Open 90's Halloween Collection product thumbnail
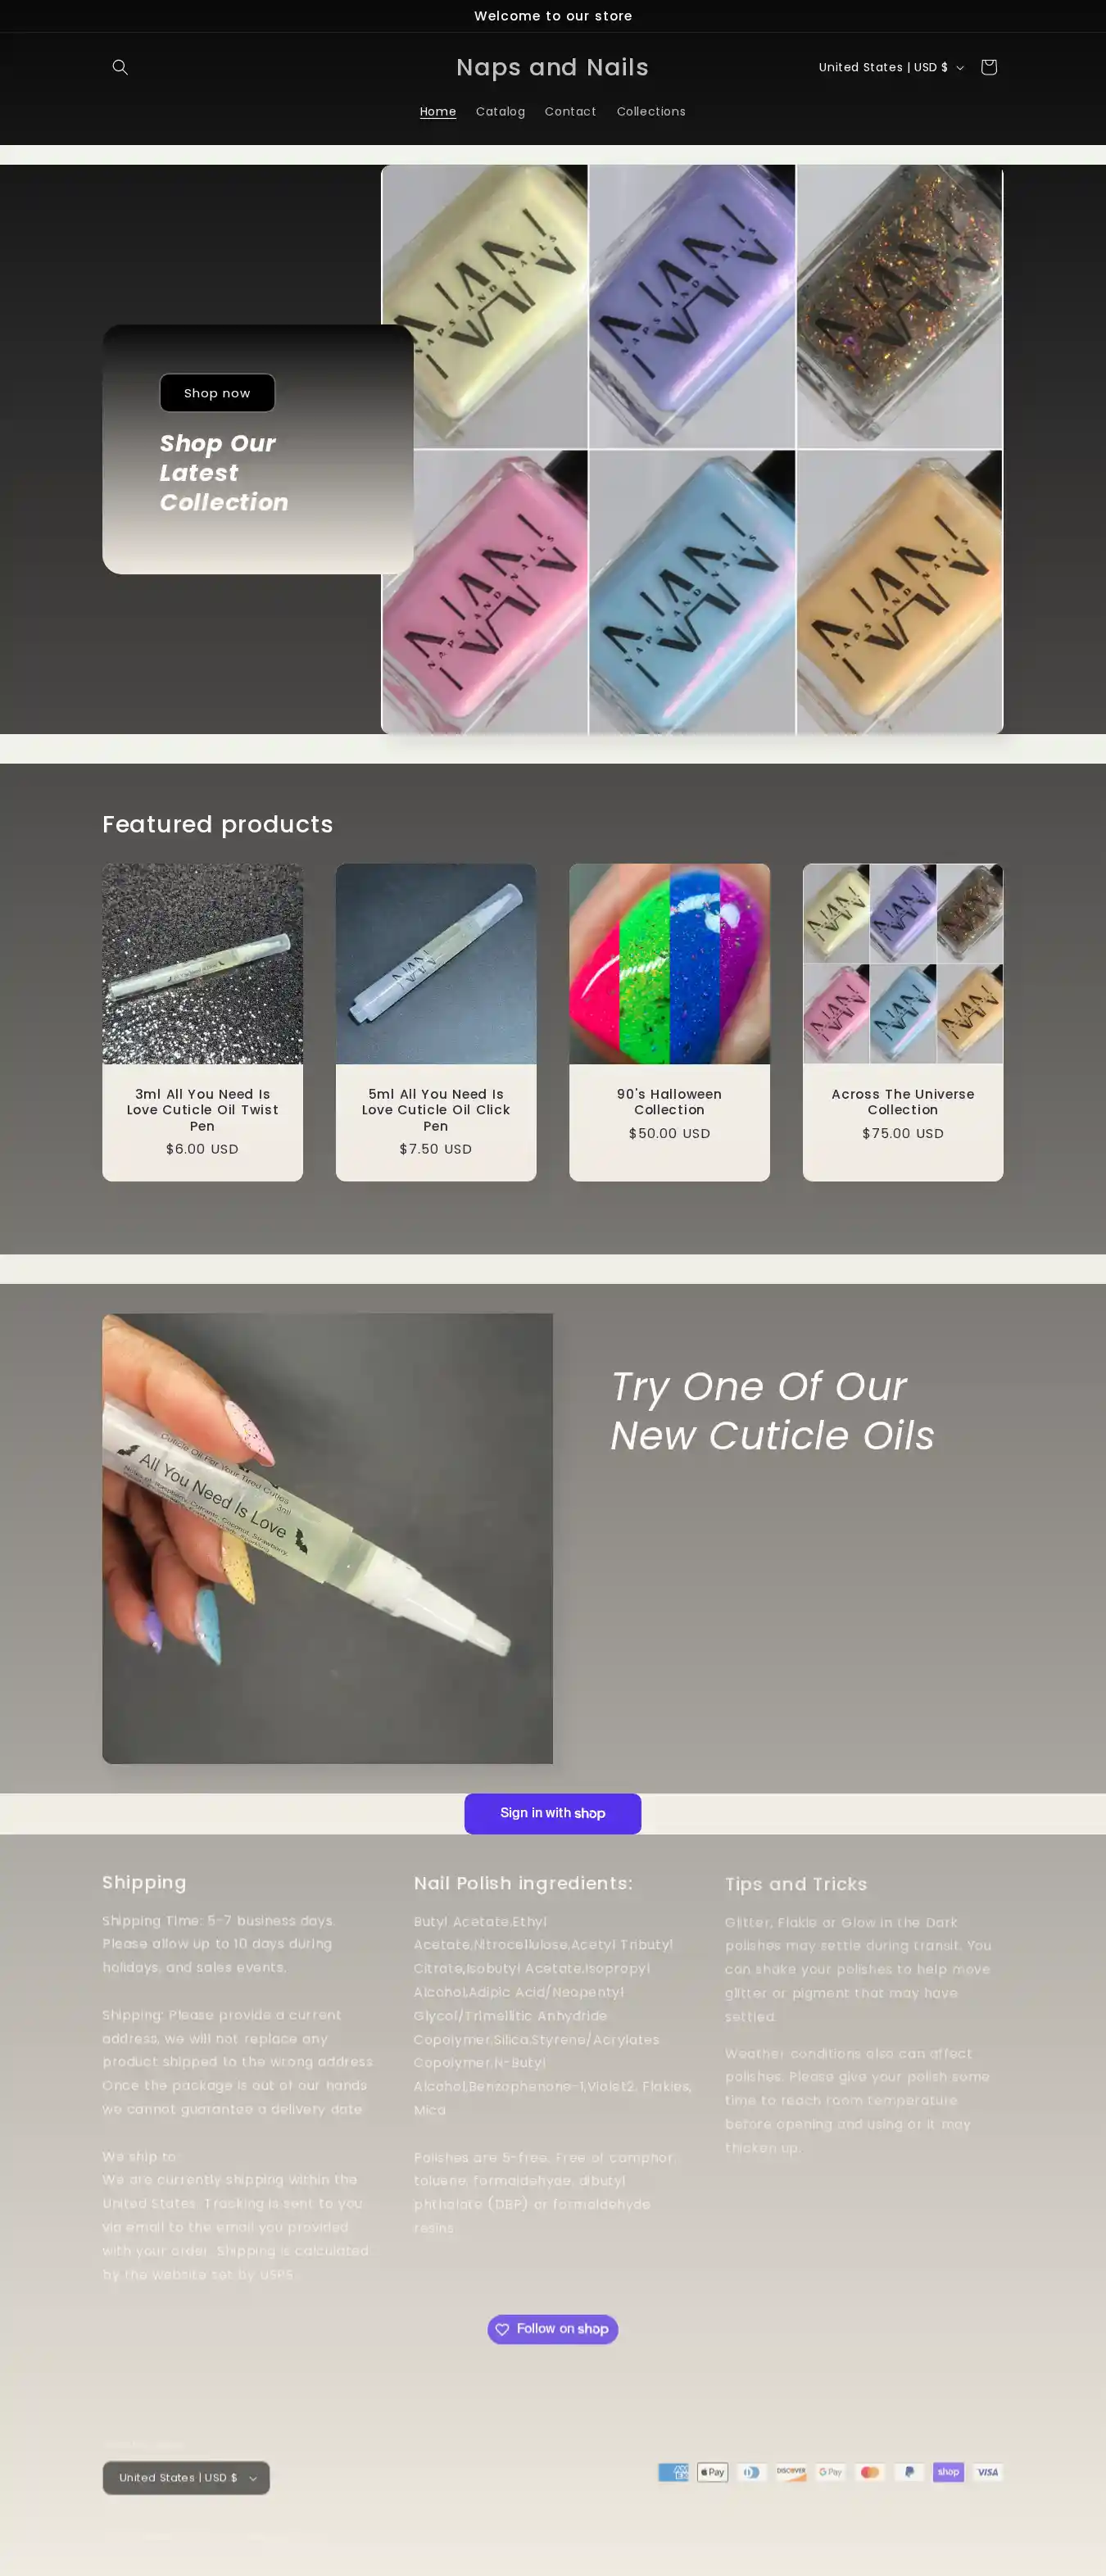Image resolution: width=1106 pixels, height=2576 pixels. pos(669,963)
